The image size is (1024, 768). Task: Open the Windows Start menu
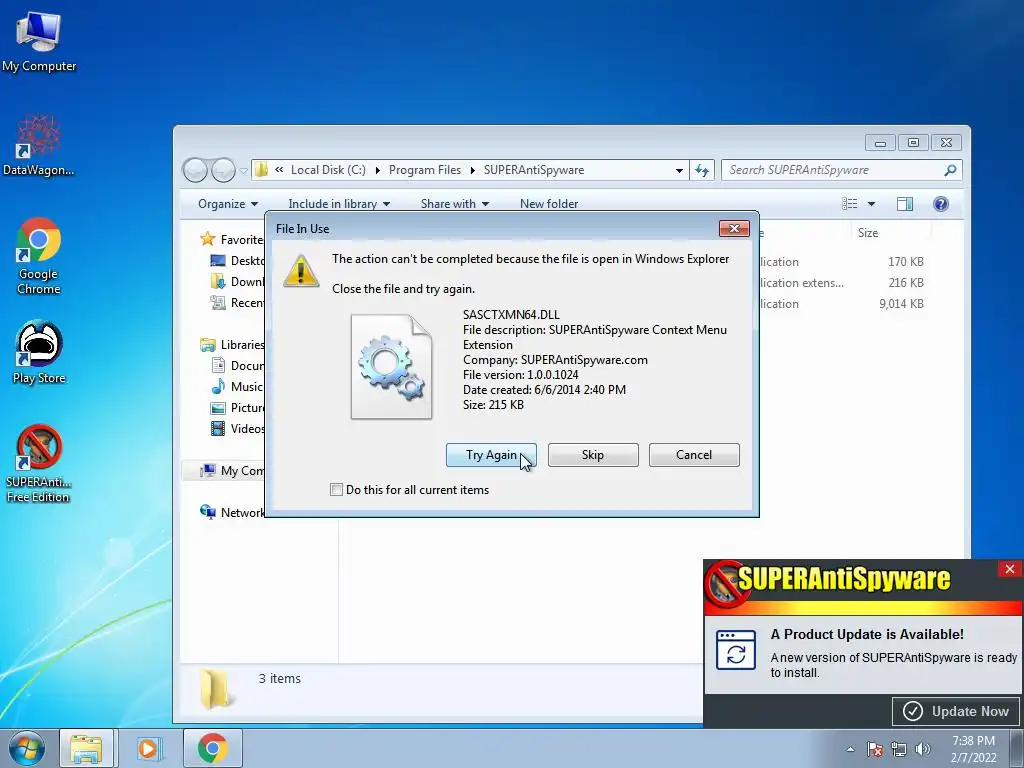27,748
